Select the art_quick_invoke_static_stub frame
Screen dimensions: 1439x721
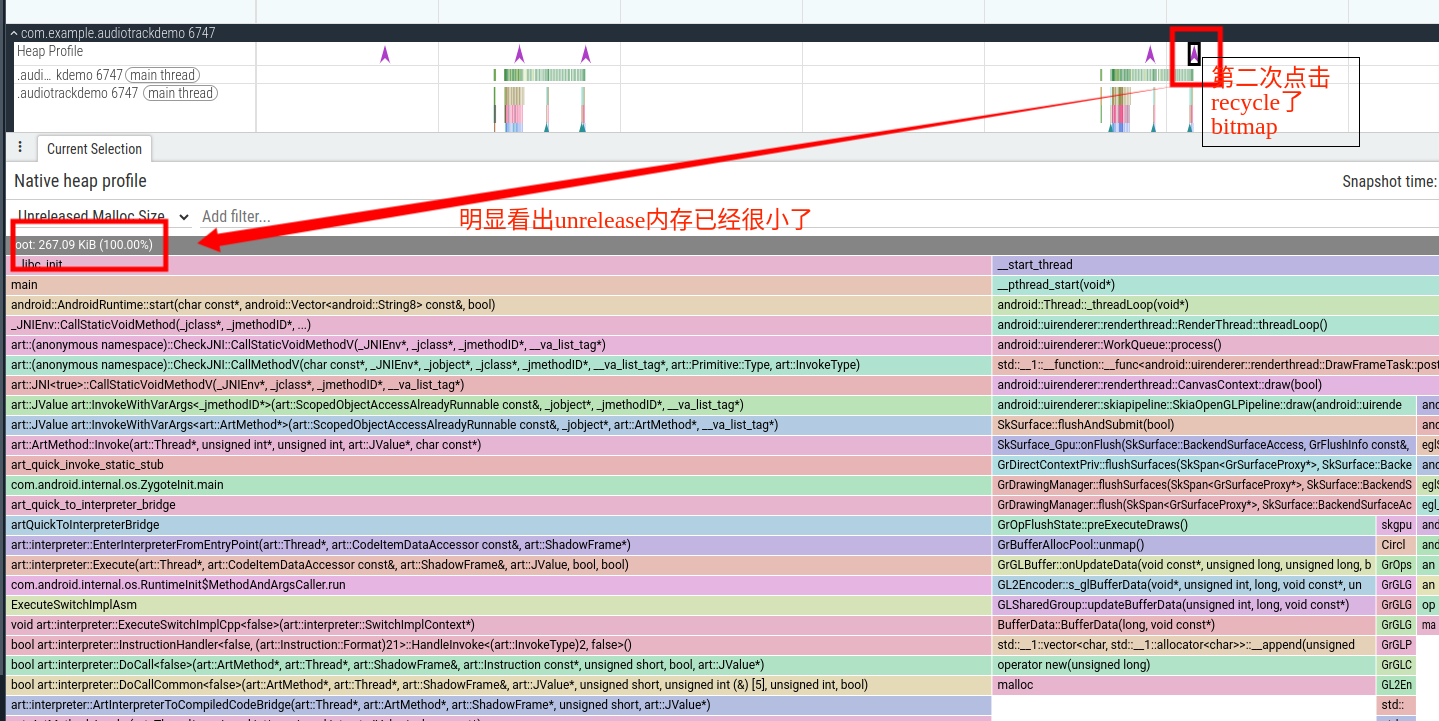coord(499,465)
